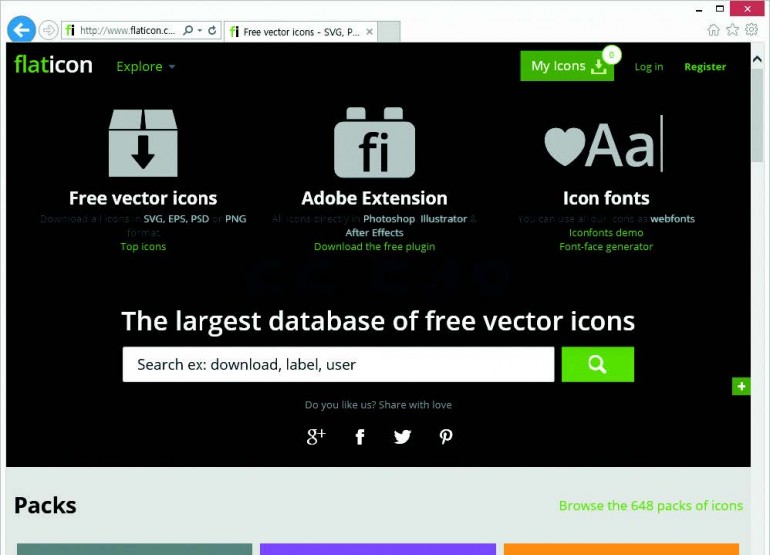Click Download the free plugin link
The width and height of the screenshot is (770, 555).
(x=374, y=247)
